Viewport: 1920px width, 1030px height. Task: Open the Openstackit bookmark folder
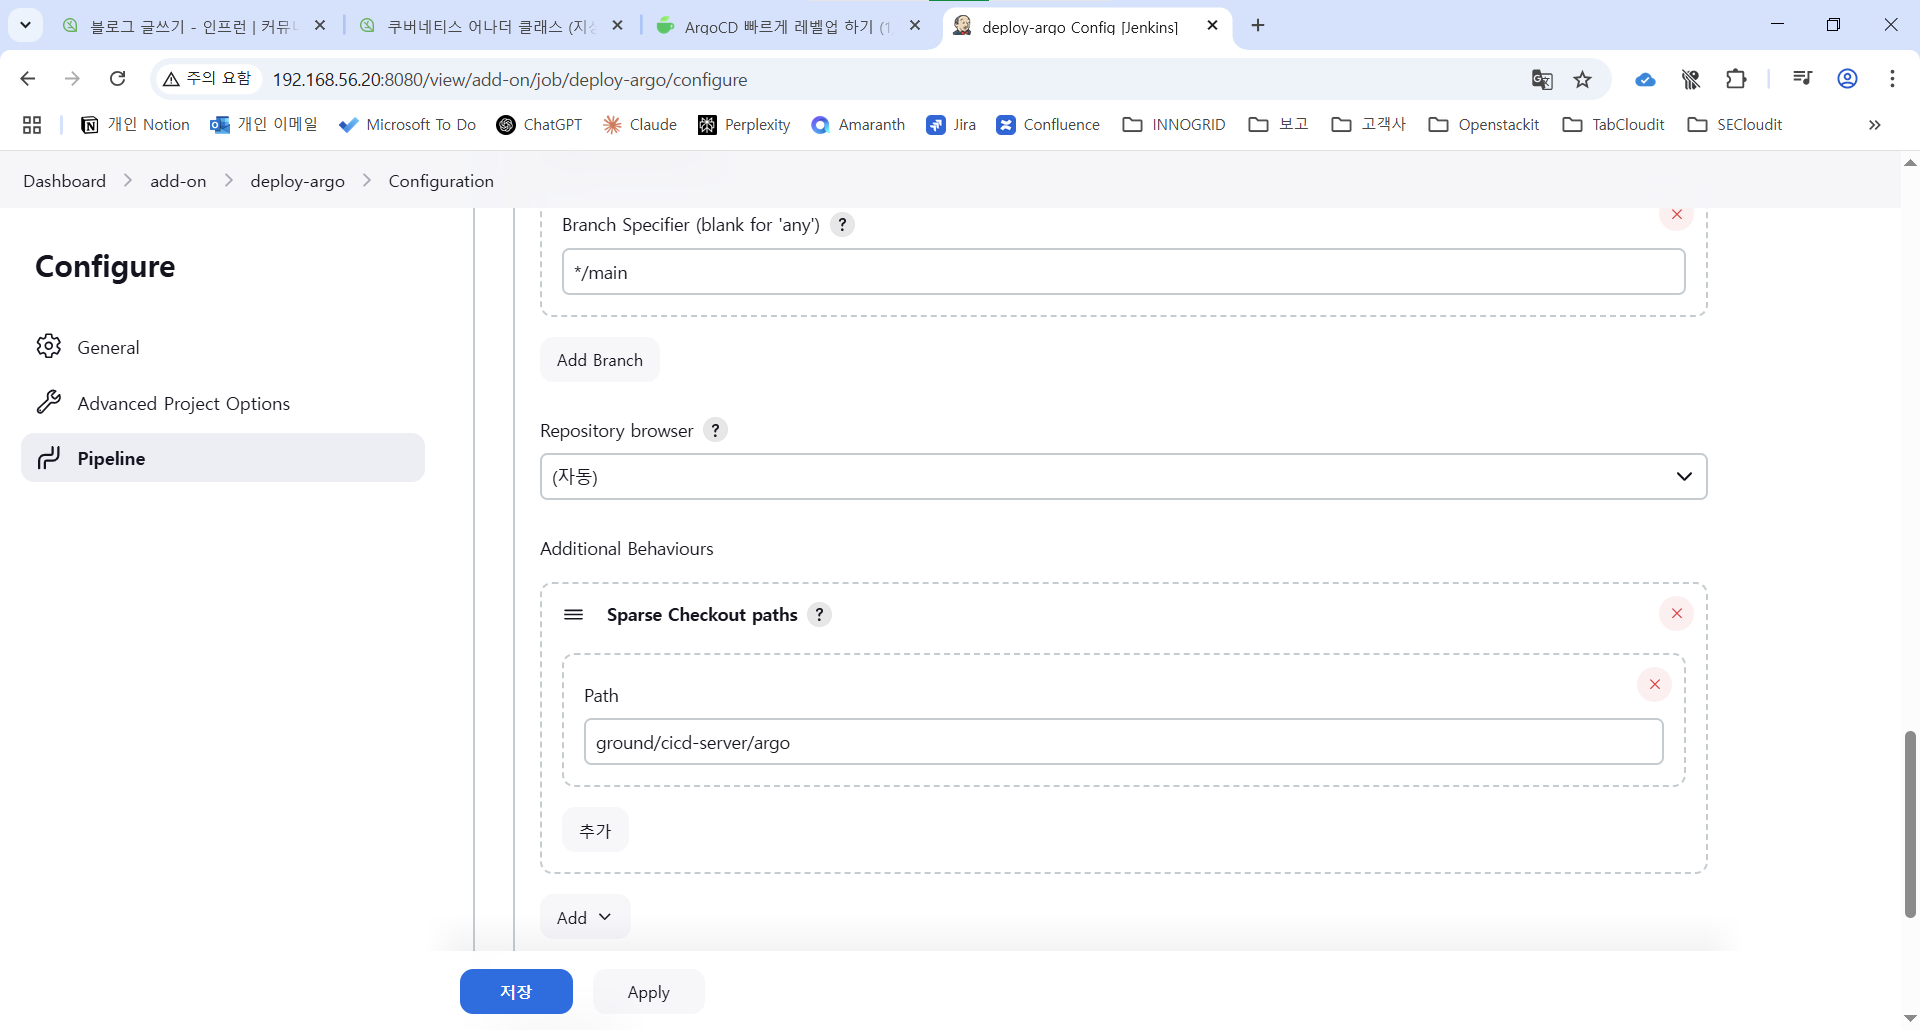(x=1484, y=125)
